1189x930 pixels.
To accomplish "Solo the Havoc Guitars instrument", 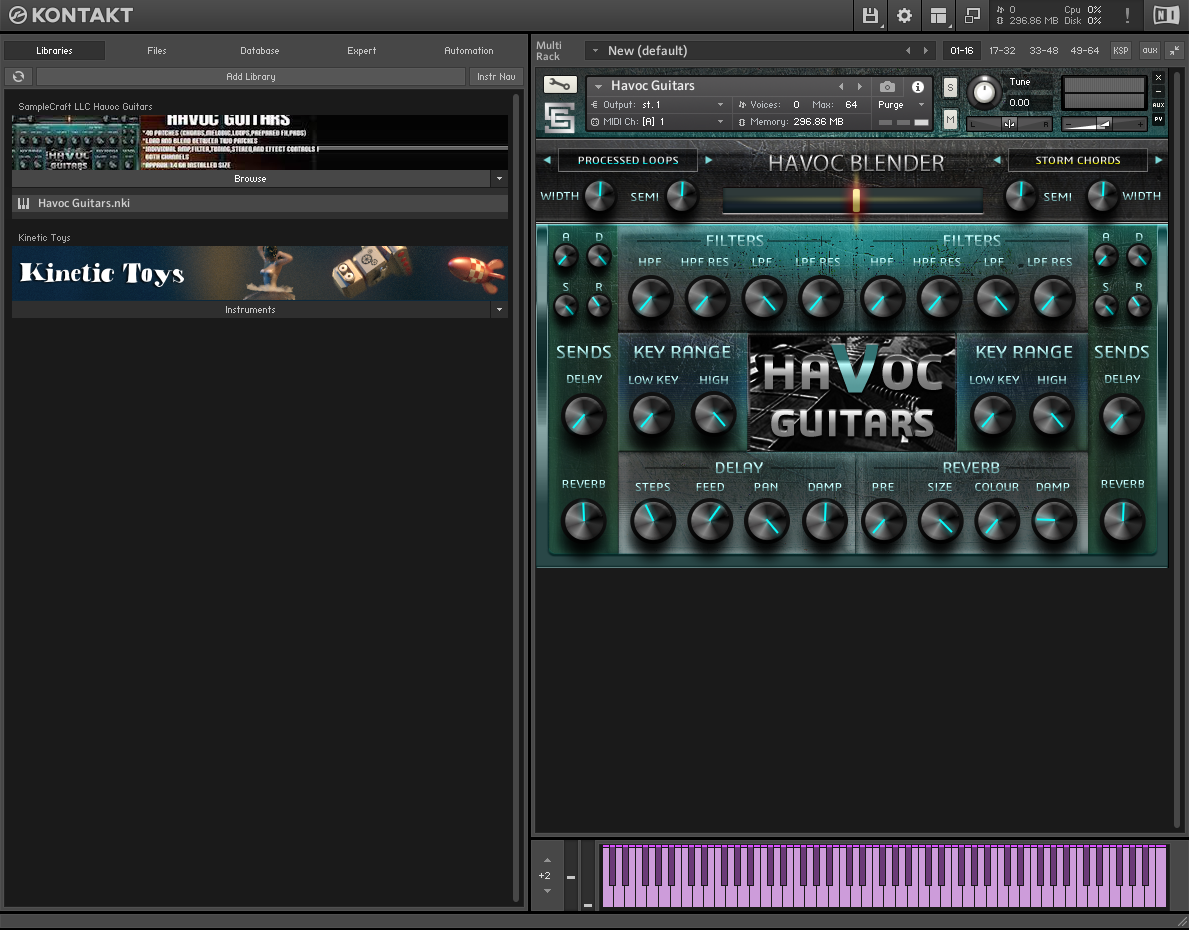I will [x=950, y=87].
